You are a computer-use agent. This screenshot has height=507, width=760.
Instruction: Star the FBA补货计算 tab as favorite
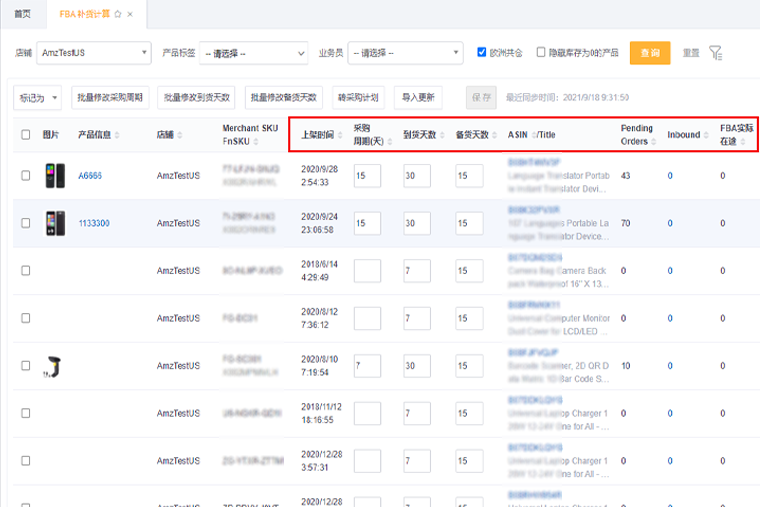[x=118, y=14]
